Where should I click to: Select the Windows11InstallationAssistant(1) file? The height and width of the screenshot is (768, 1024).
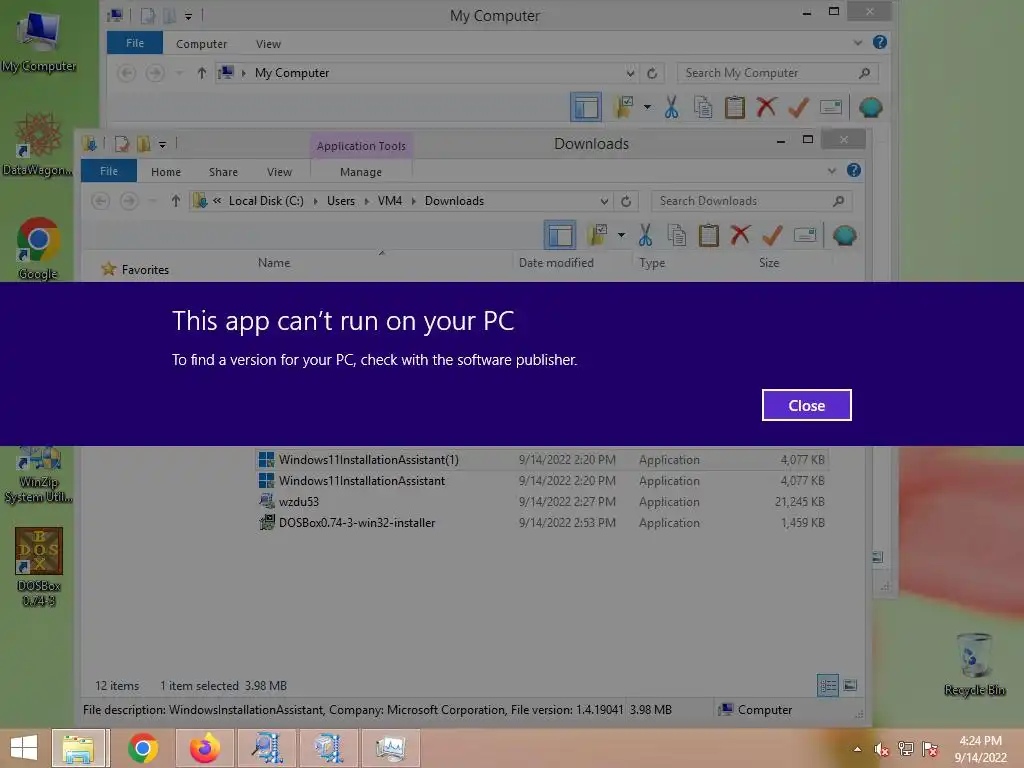541,460
